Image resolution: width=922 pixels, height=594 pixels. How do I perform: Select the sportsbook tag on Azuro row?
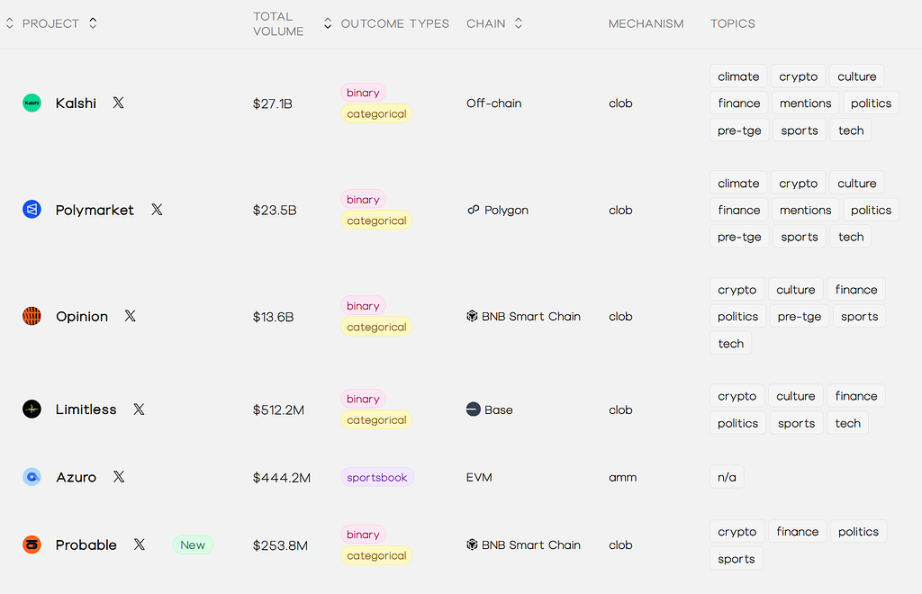pos(377,477)
